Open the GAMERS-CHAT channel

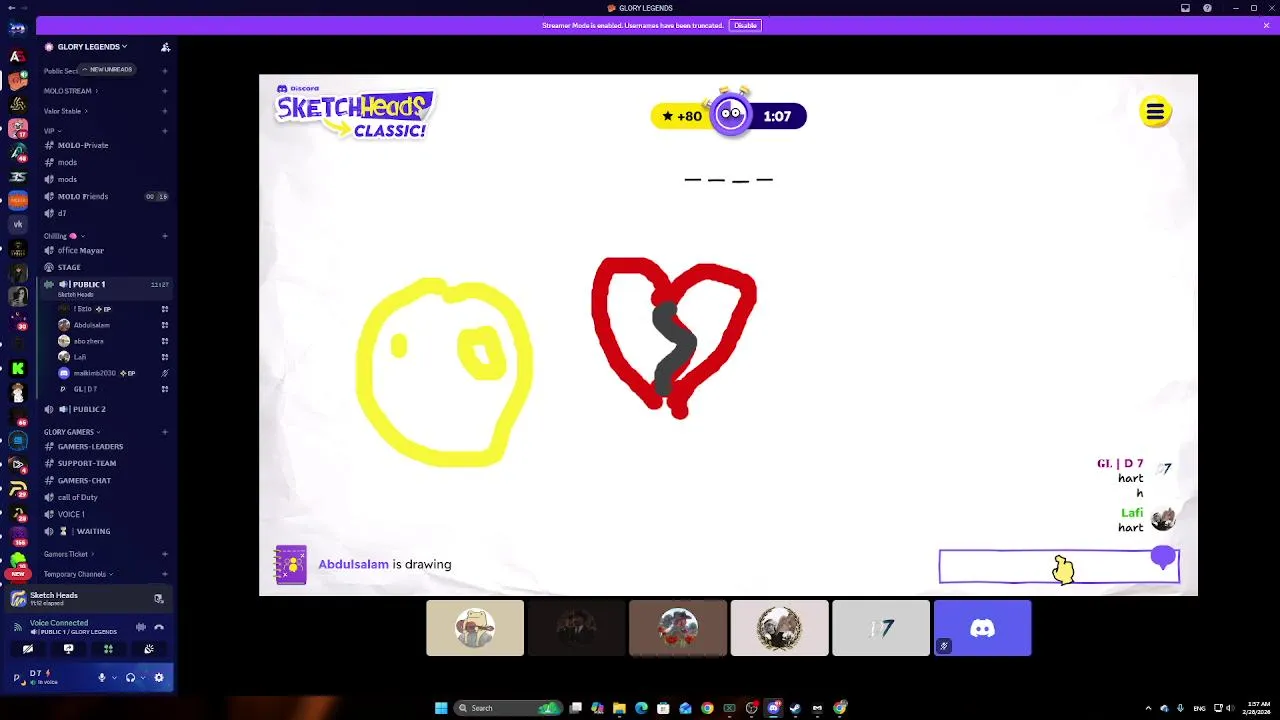point(107,480)
